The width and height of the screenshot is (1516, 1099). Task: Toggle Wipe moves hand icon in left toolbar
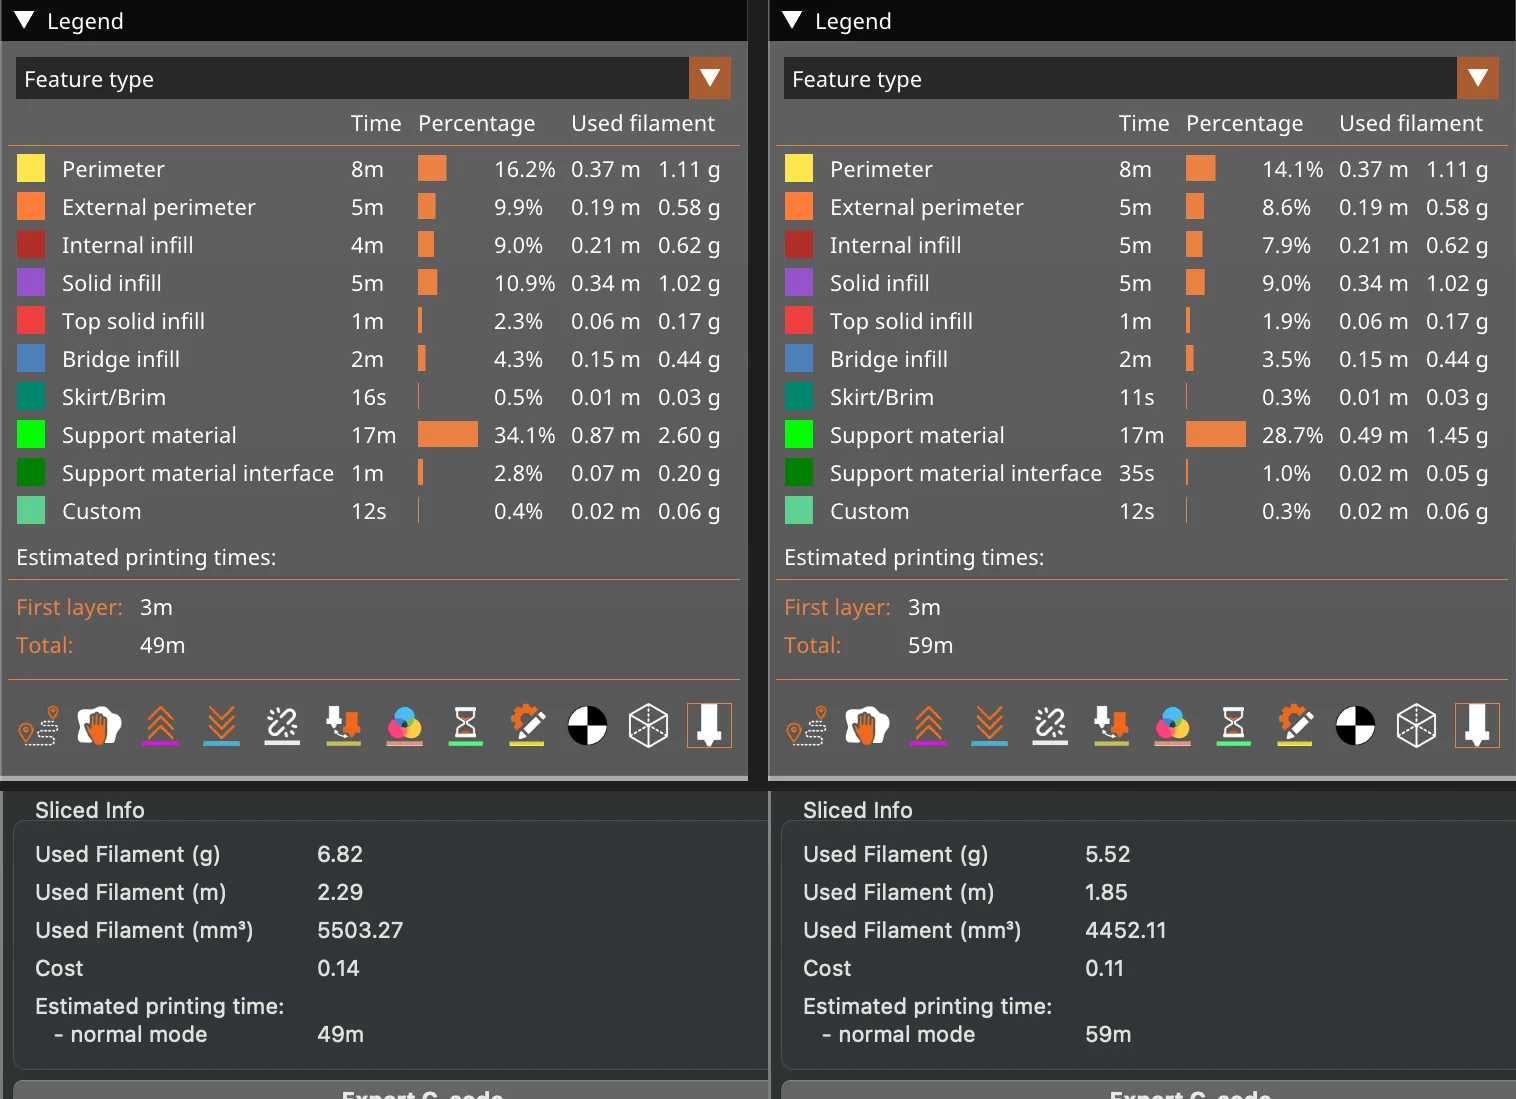click(x=99, y=726)
